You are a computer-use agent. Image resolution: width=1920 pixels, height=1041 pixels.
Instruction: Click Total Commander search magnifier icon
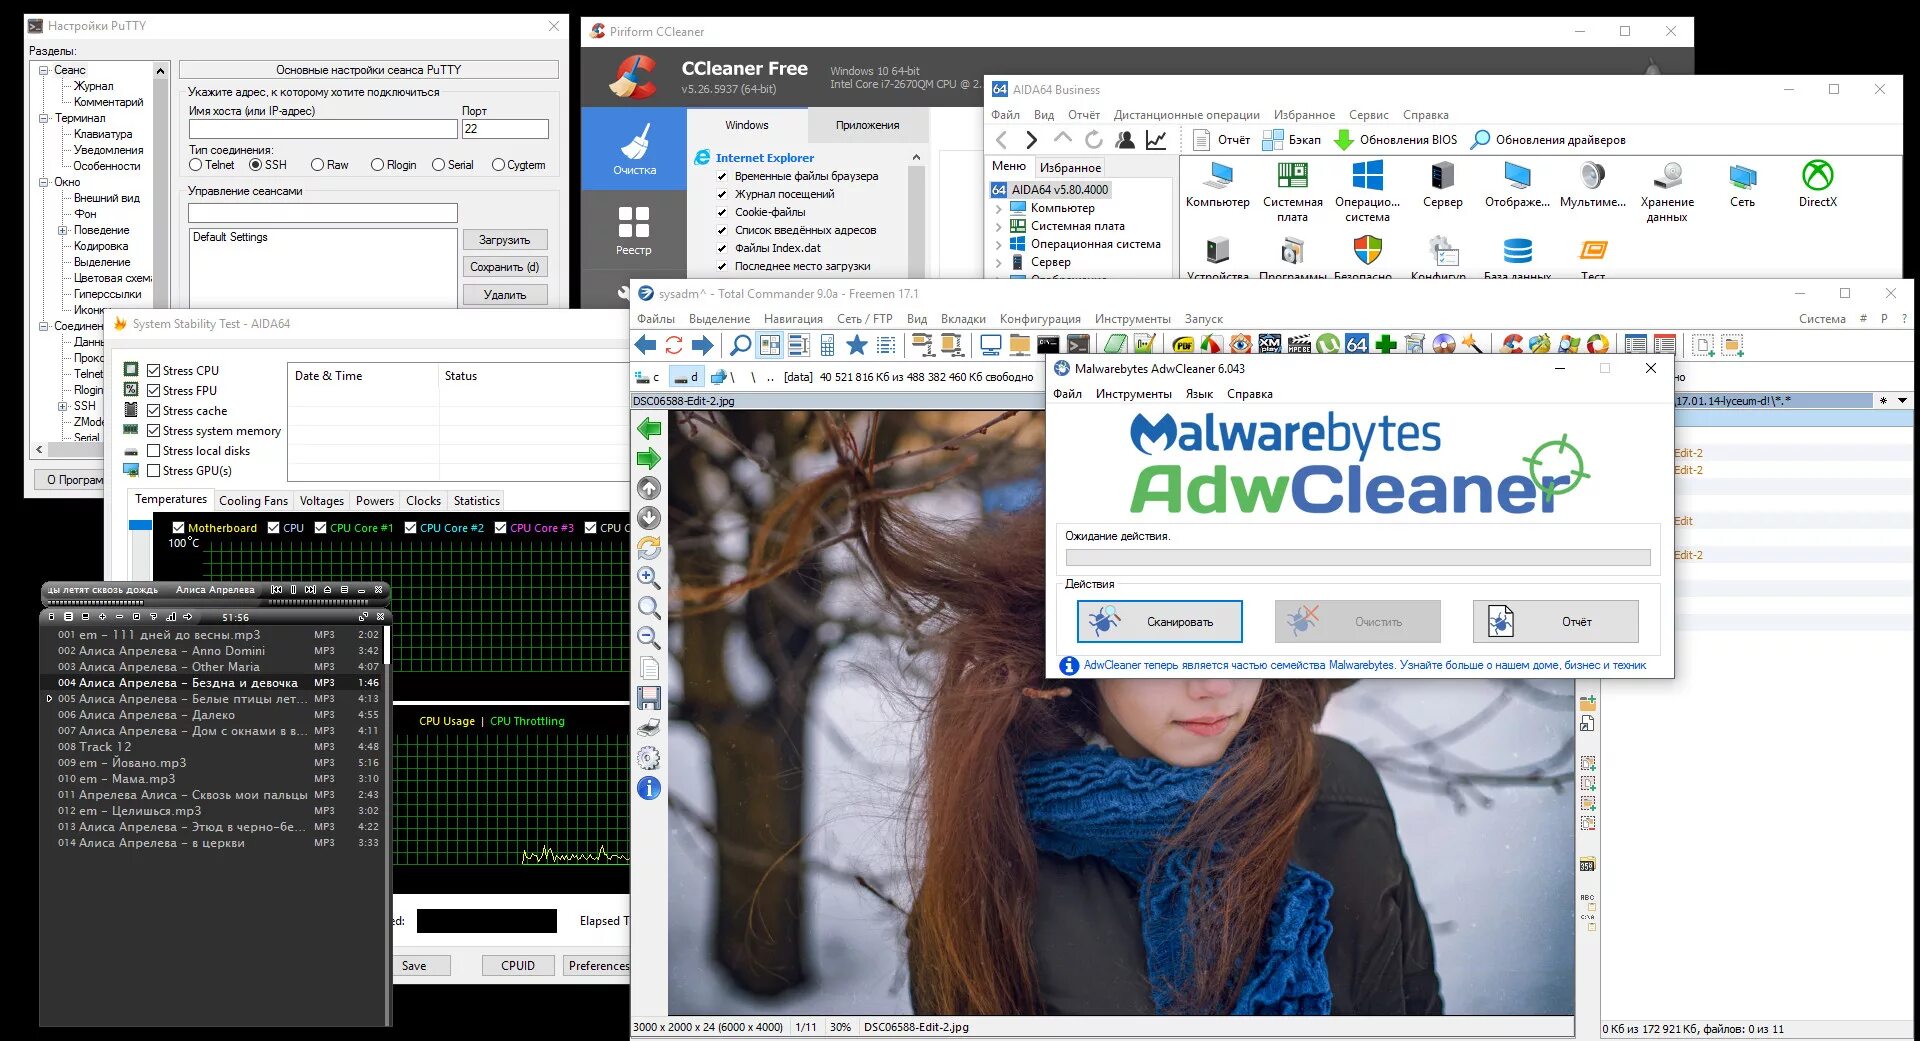click(x=740, y=345)
